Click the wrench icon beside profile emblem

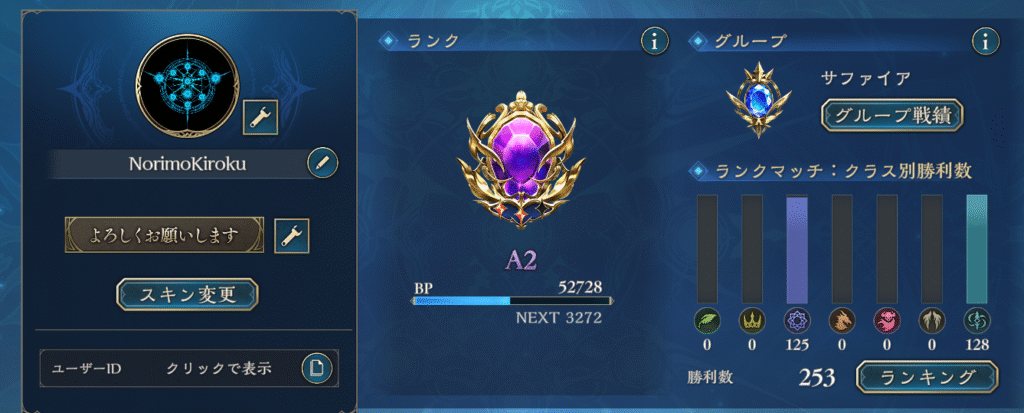point(260,118)
